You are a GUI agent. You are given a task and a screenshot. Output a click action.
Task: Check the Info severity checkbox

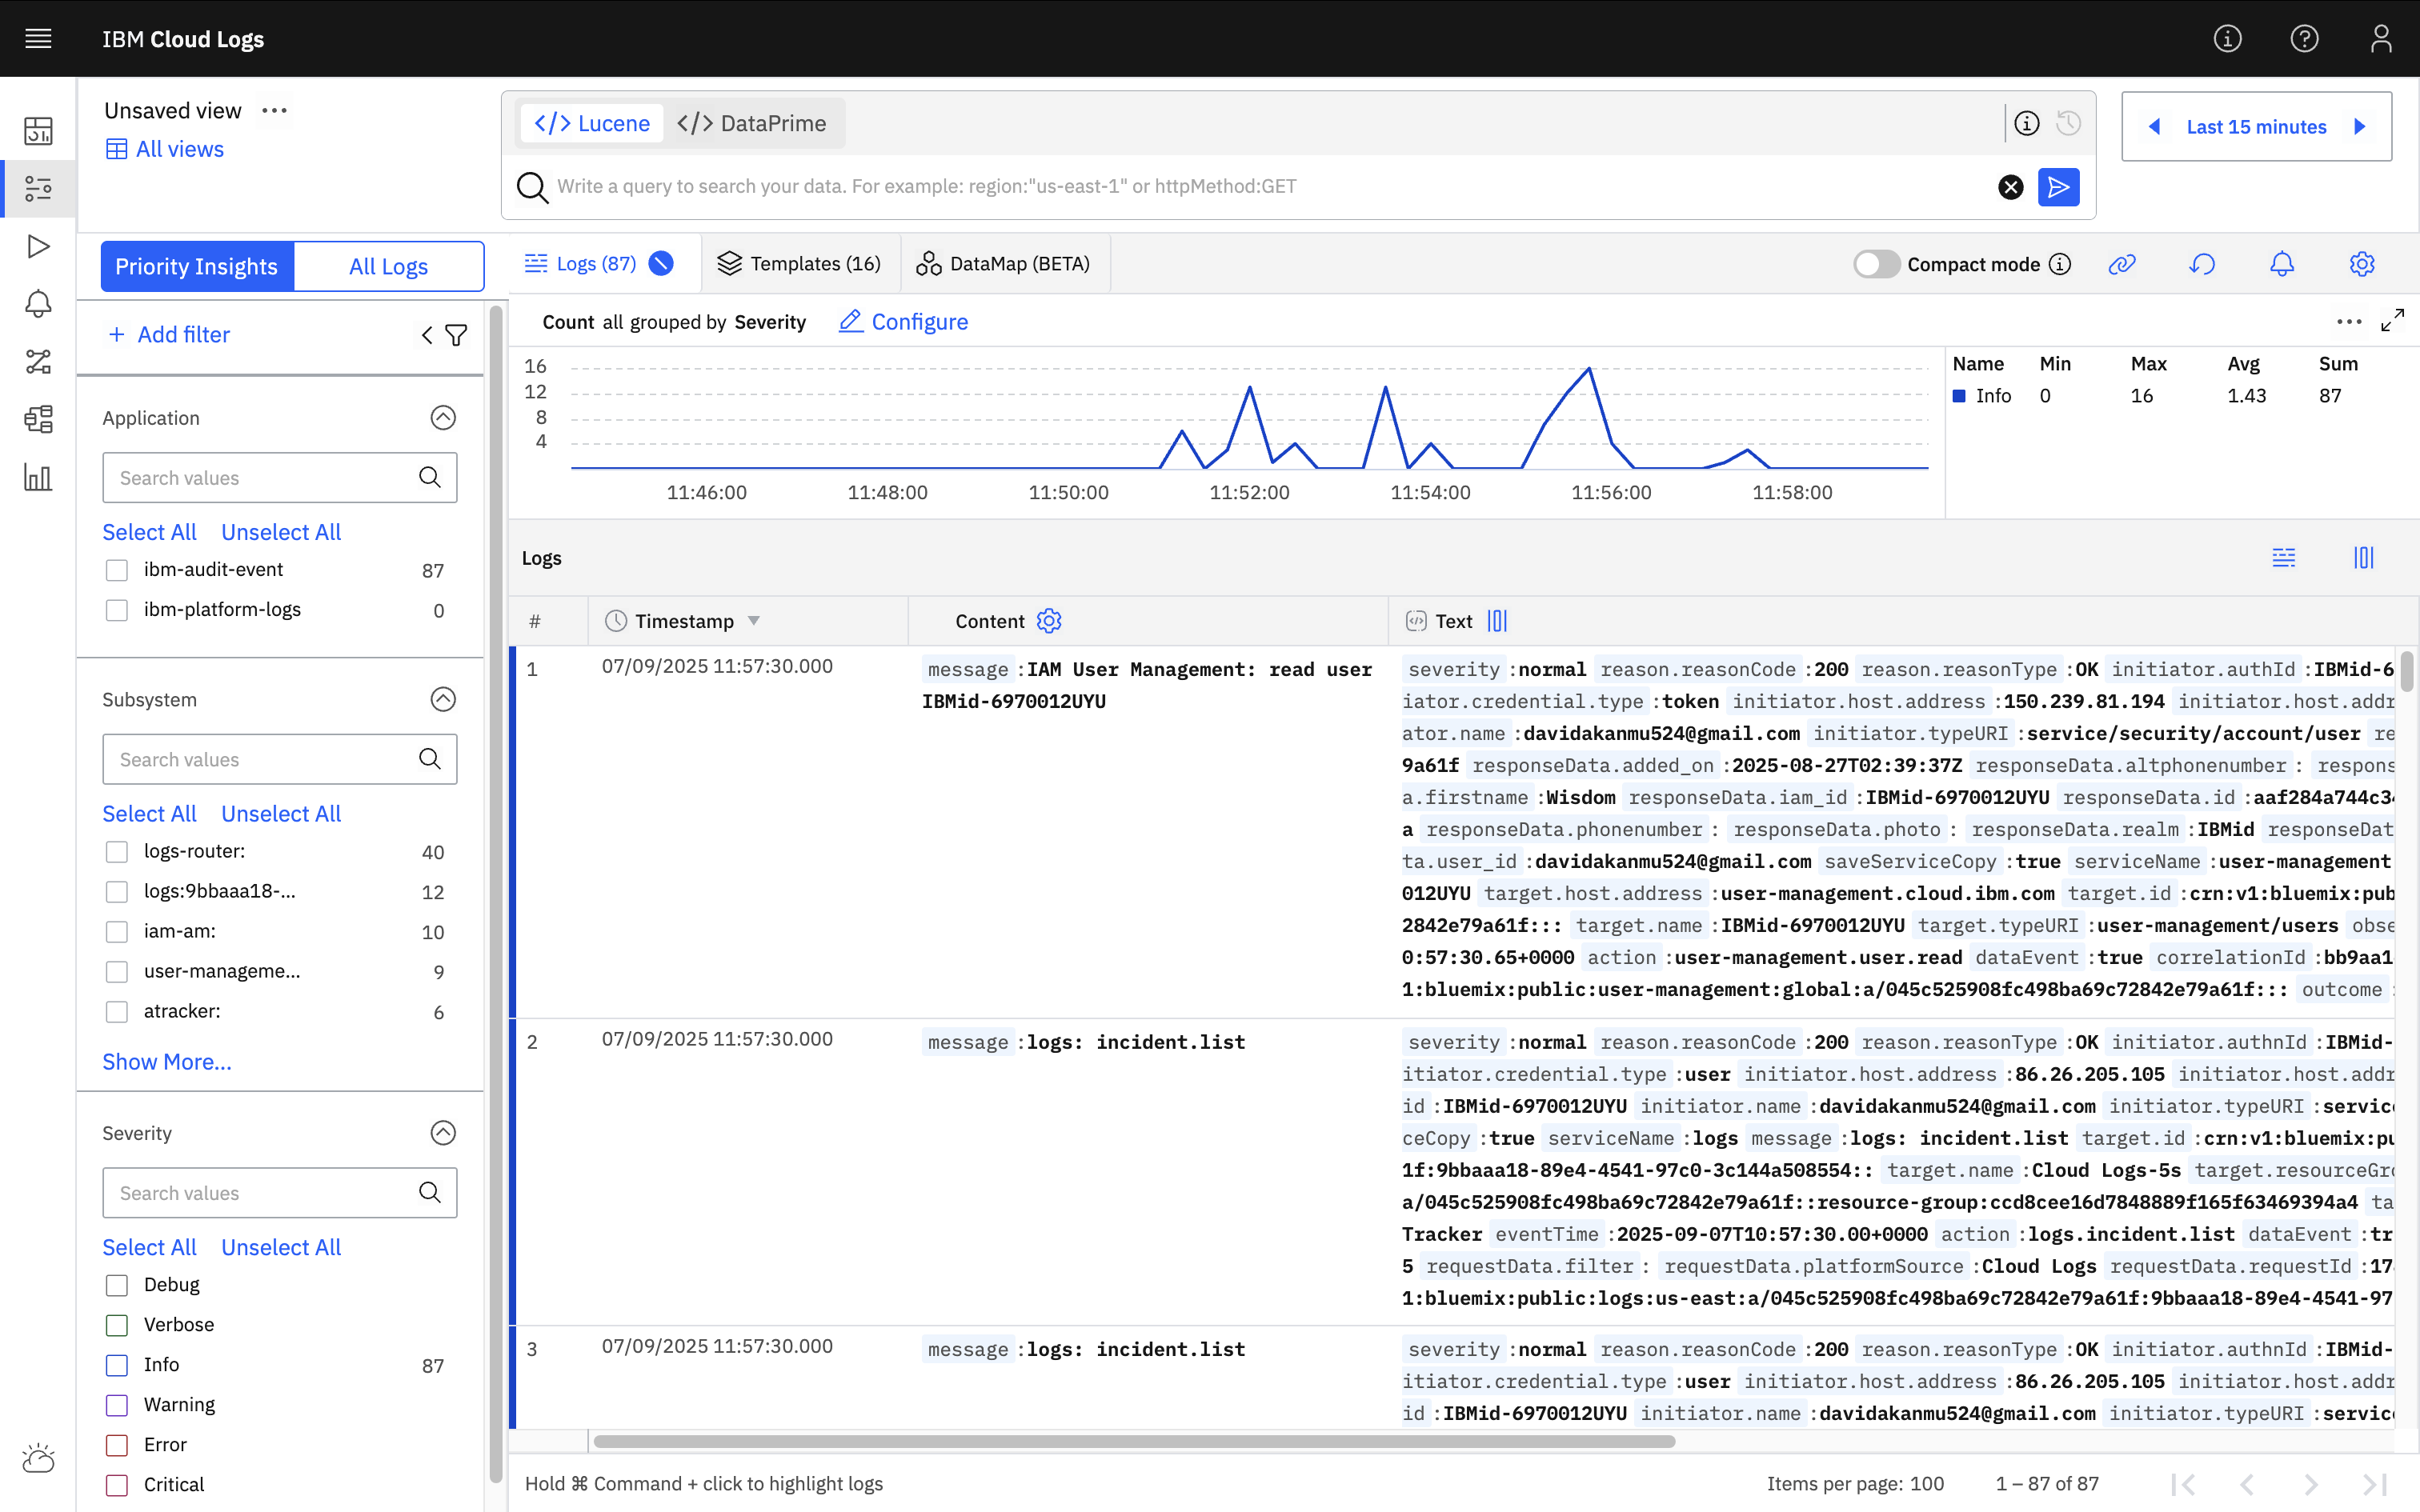tap(116, 1364)
